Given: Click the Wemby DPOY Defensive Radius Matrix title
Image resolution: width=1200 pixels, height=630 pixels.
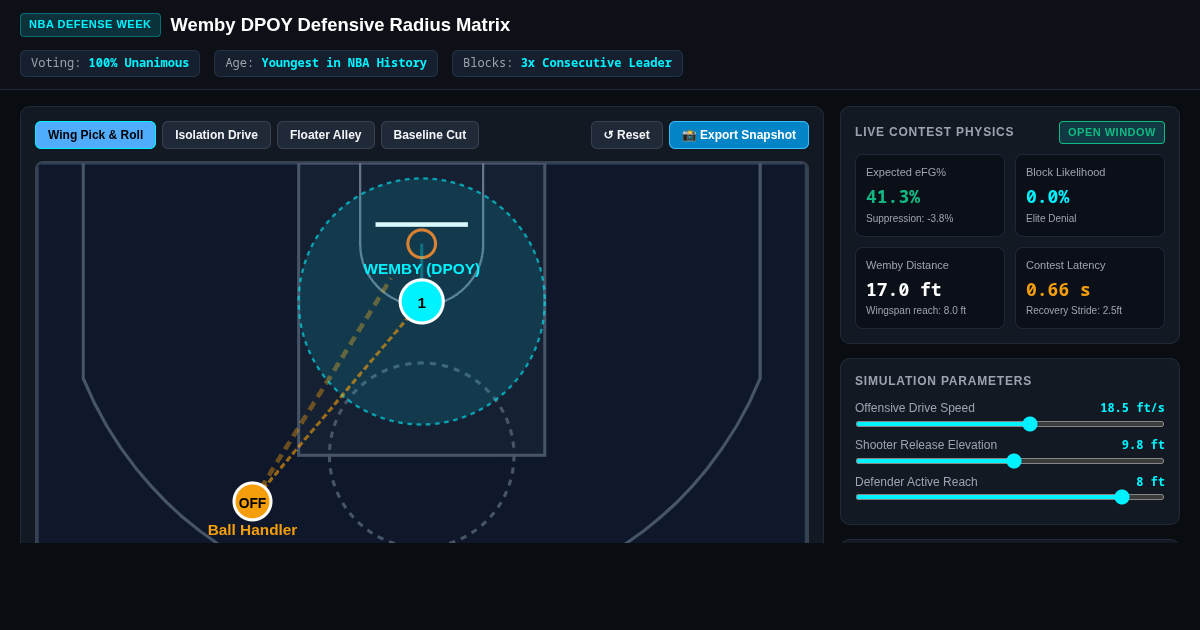Looking at the screenshot, I should [x=340, y=25].
